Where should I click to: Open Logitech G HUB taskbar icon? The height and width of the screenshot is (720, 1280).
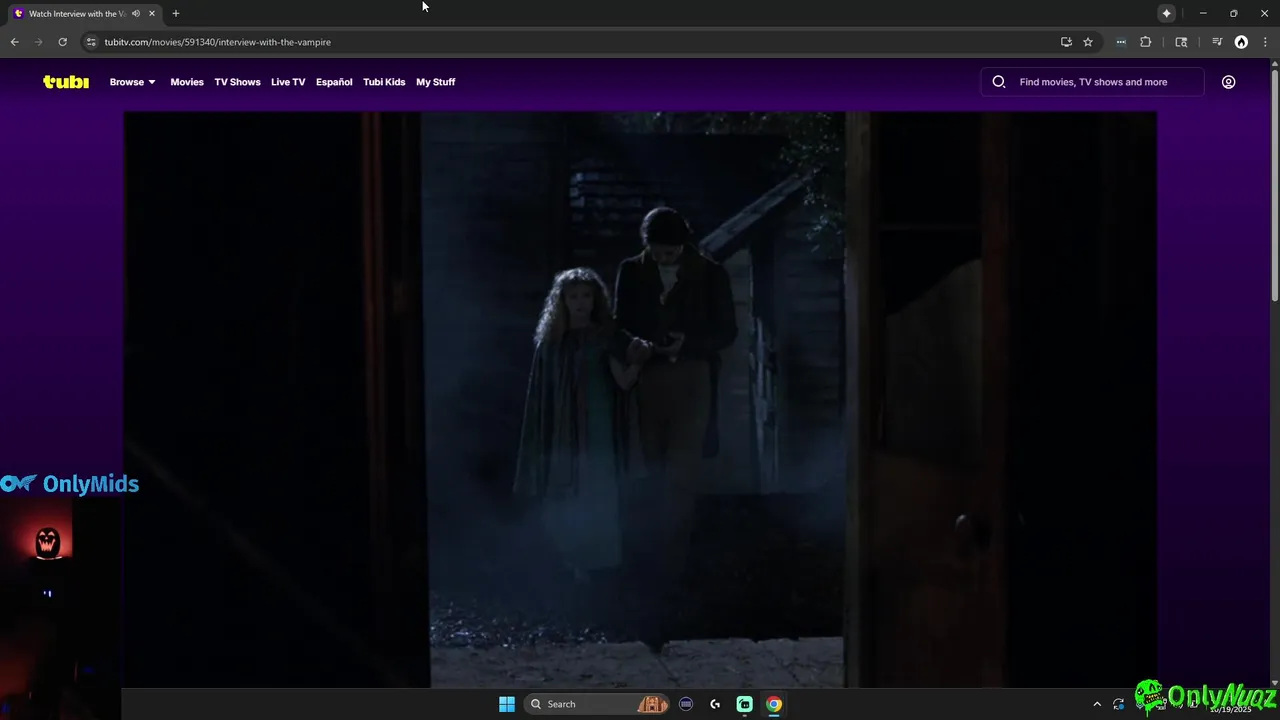tap(715, 704)
